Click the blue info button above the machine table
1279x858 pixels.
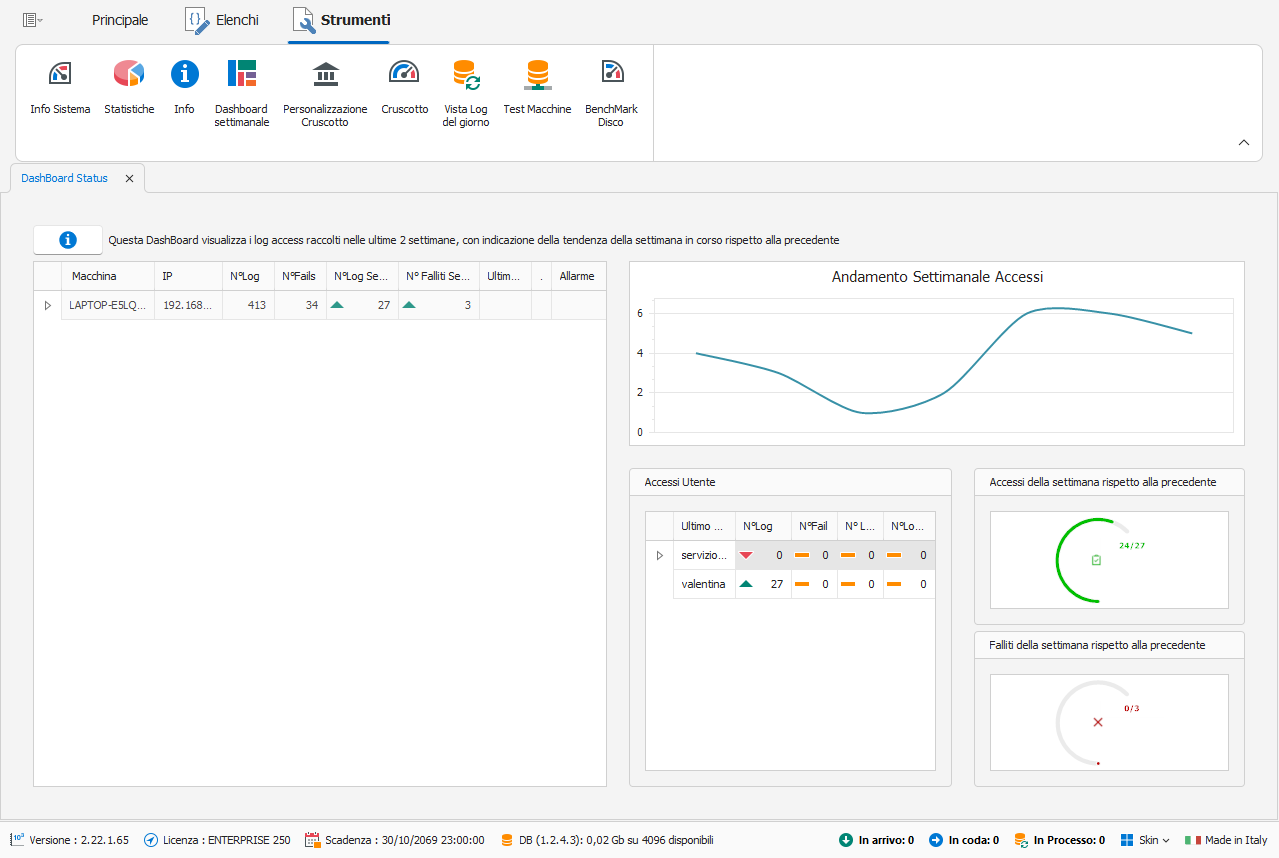(x=68, y=240)
